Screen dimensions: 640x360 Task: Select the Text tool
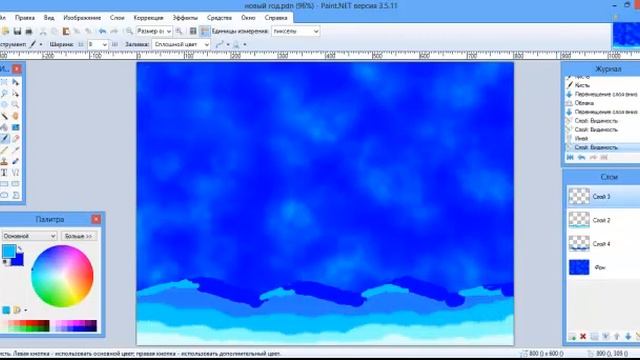point(4,173)
